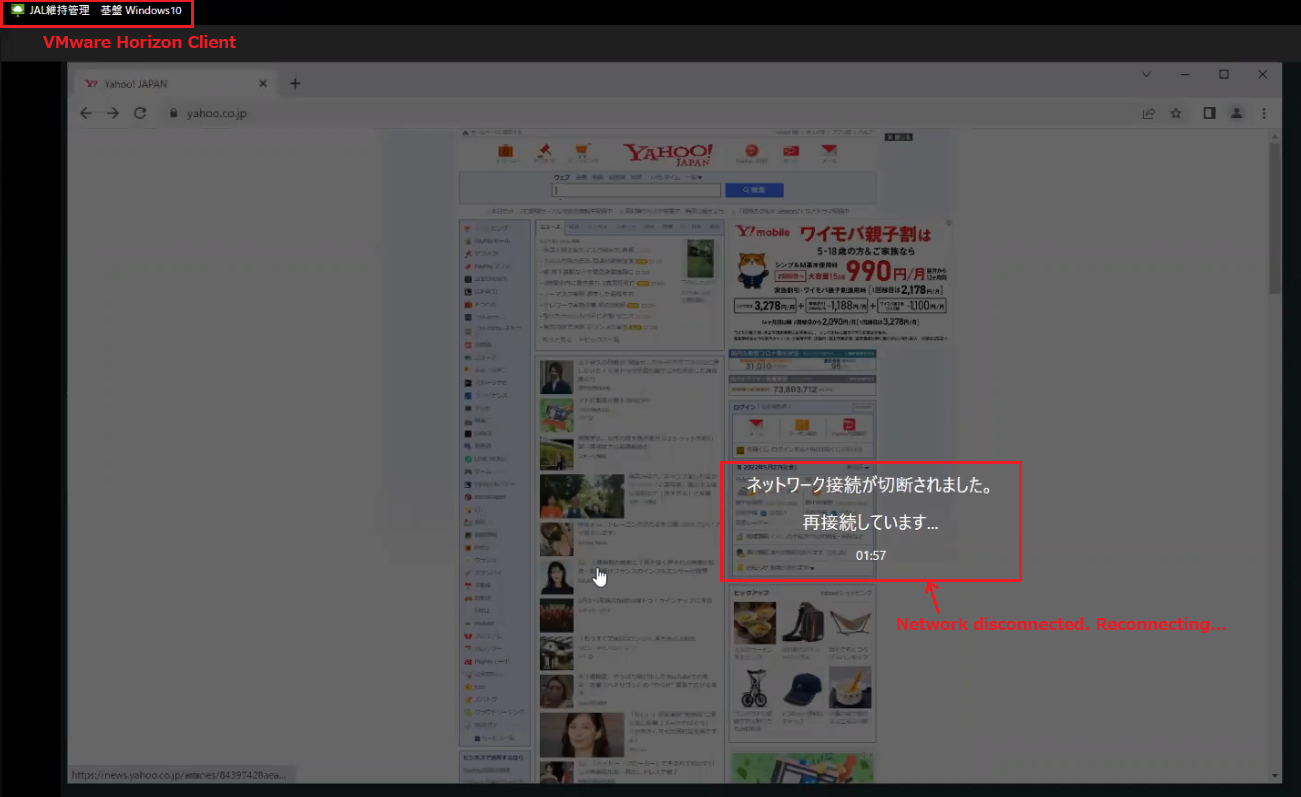Go back in the Chrome browser
This screenshot has height=797, width=1301.
point(86,113)
